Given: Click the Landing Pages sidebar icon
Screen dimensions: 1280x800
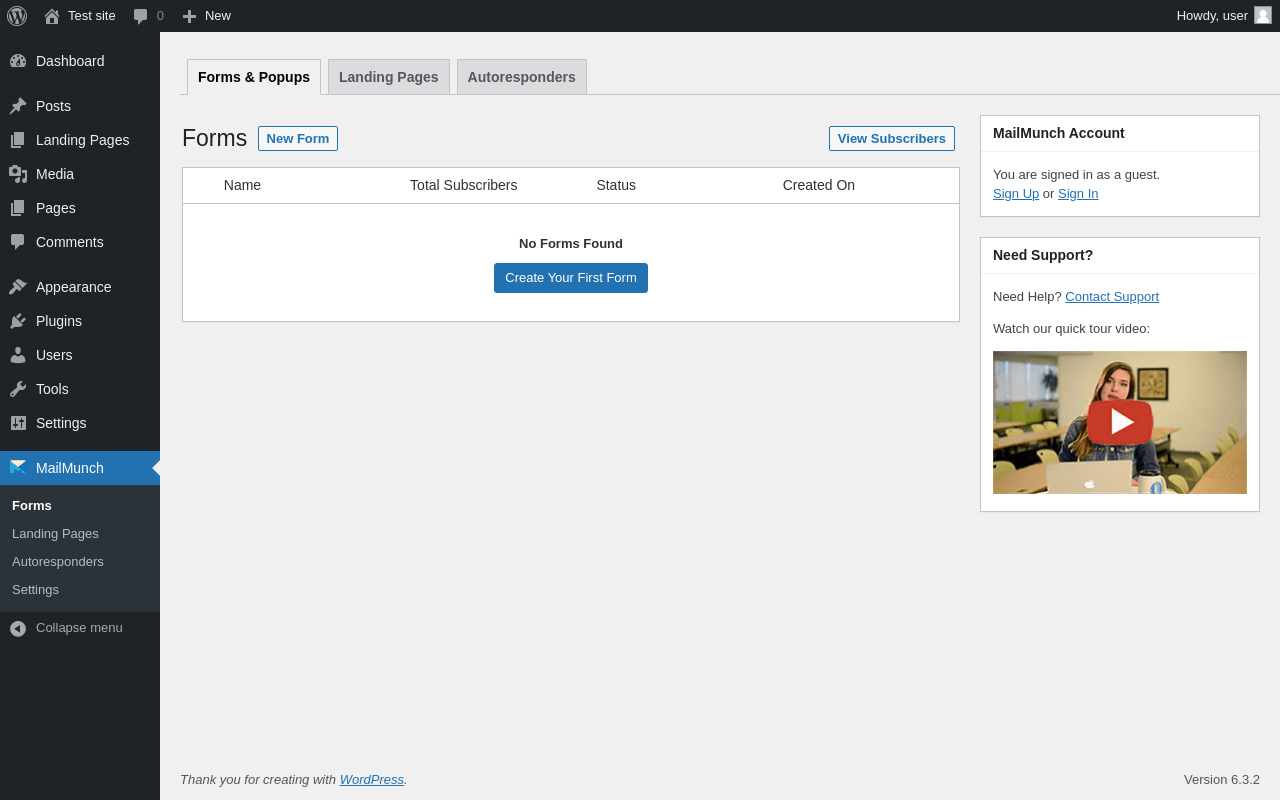Looking at the screenshot, I should coord(18,140).
